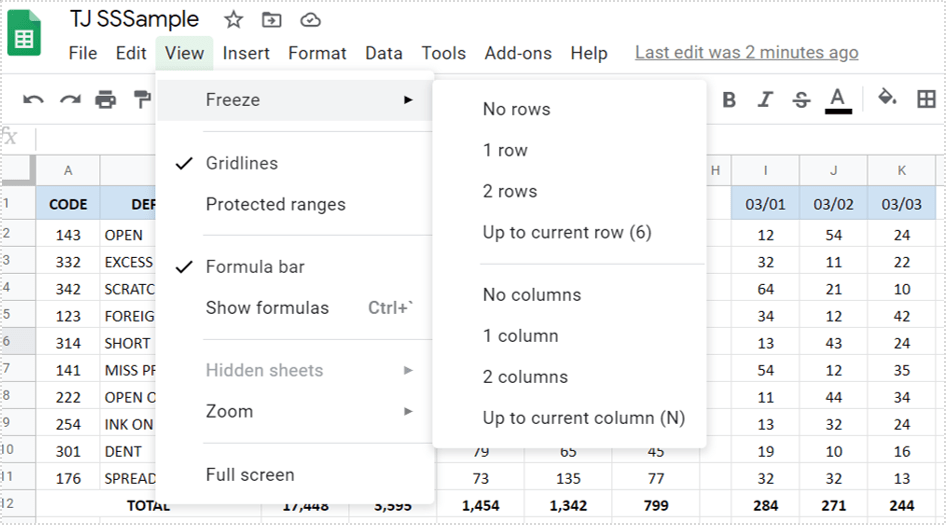
Task: Click the redo arrow icon
Action: coord(69,99)
